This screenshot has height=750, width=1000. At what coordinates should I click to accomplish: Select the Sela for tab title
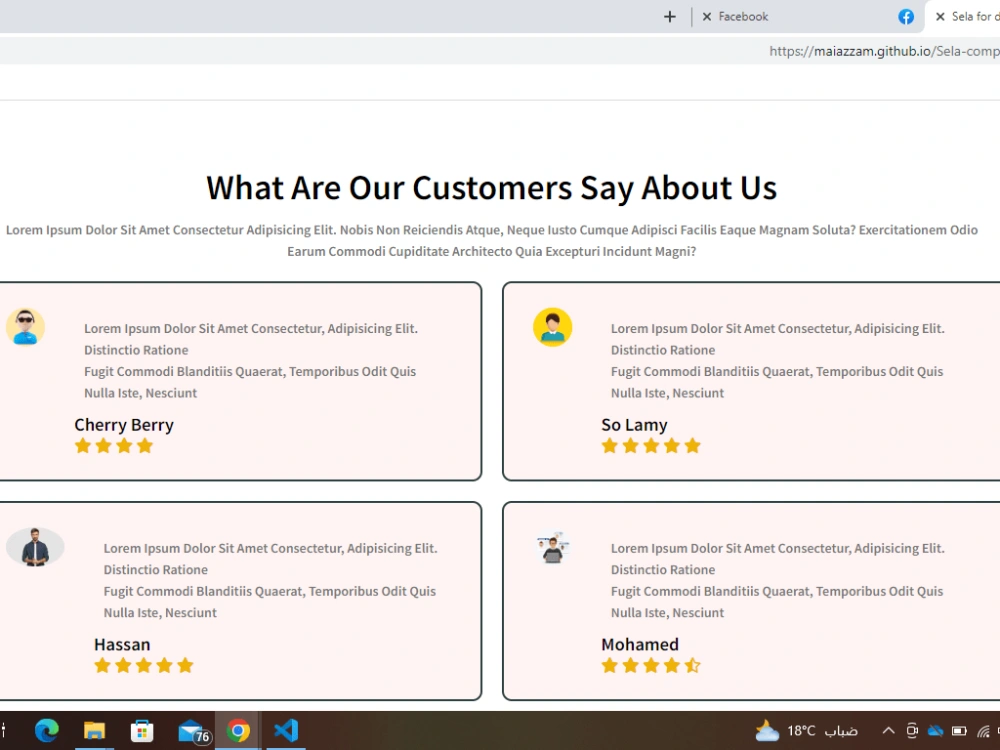[975, 17]
